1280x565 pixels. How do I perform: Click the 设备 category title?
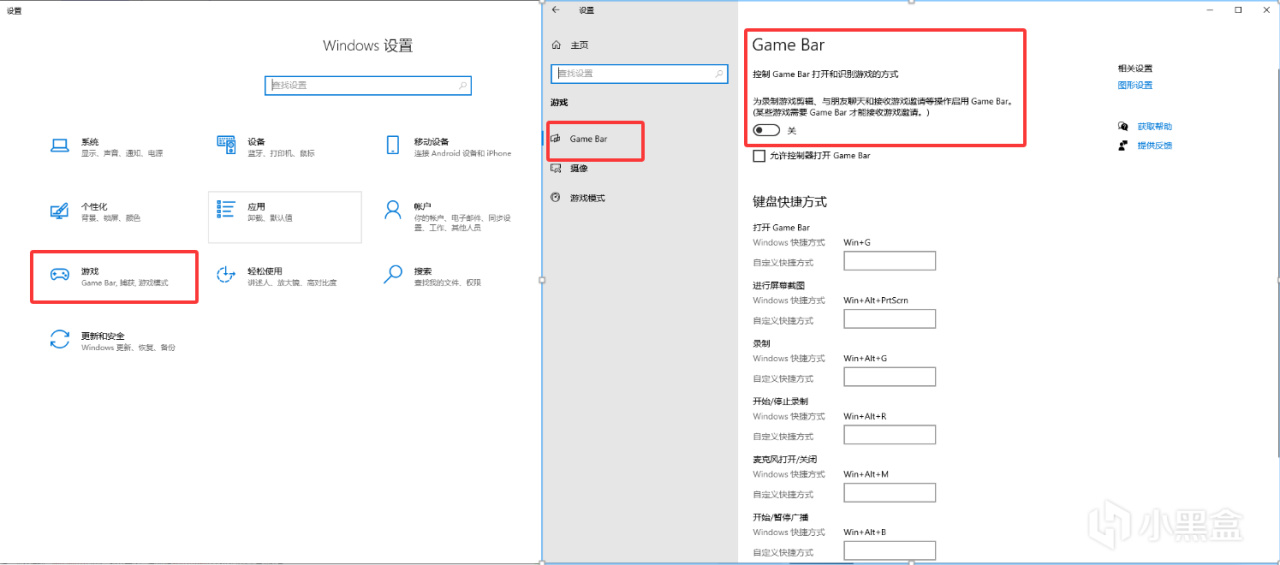(x=256, y=142)
